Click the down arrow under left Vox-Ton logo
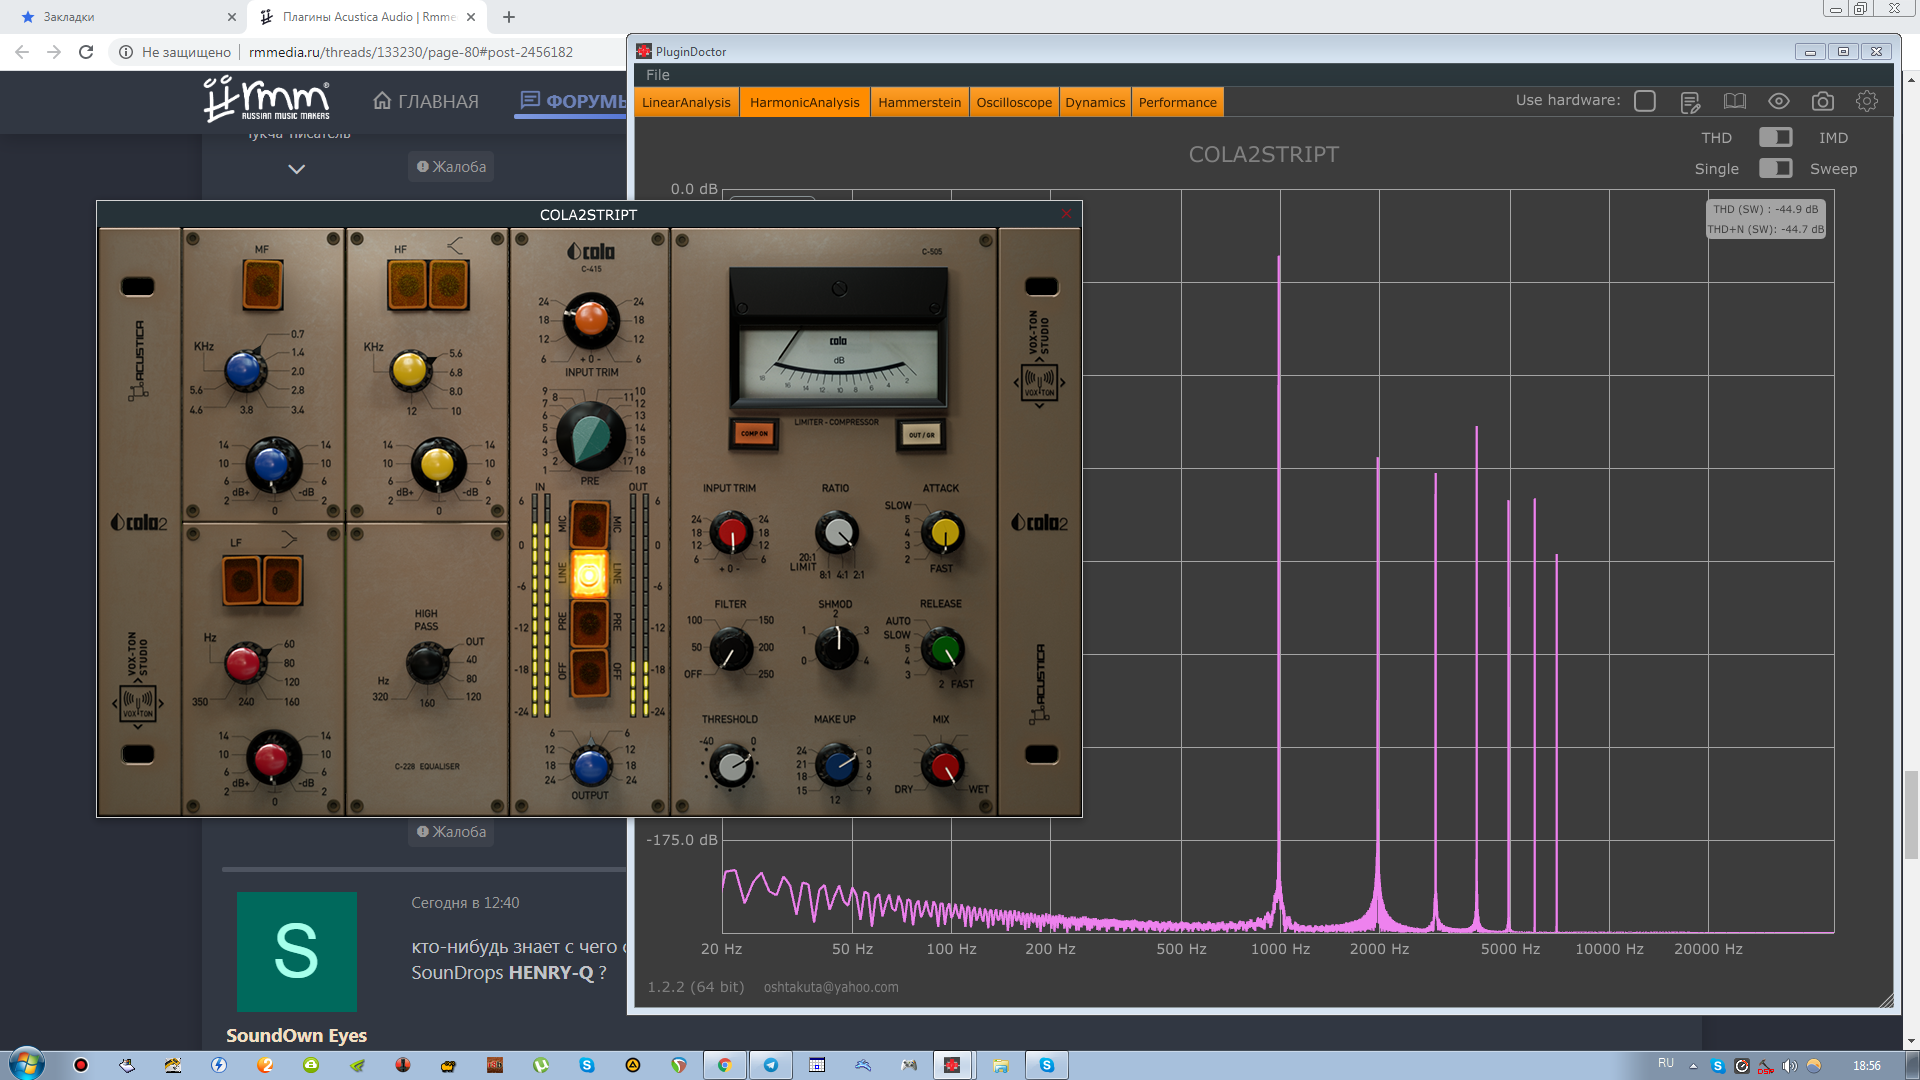This screenshot has width=1920, height=1080. click(138, 727)
